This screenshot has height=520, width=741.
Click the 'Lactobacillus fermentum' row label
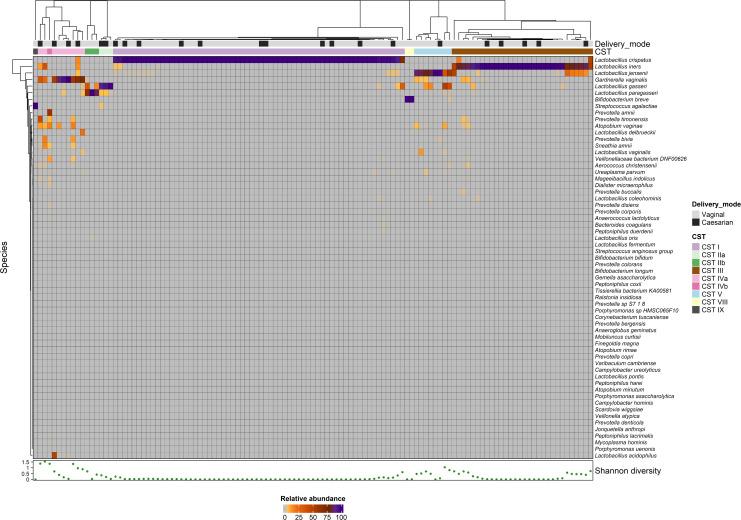click(625, 245)
